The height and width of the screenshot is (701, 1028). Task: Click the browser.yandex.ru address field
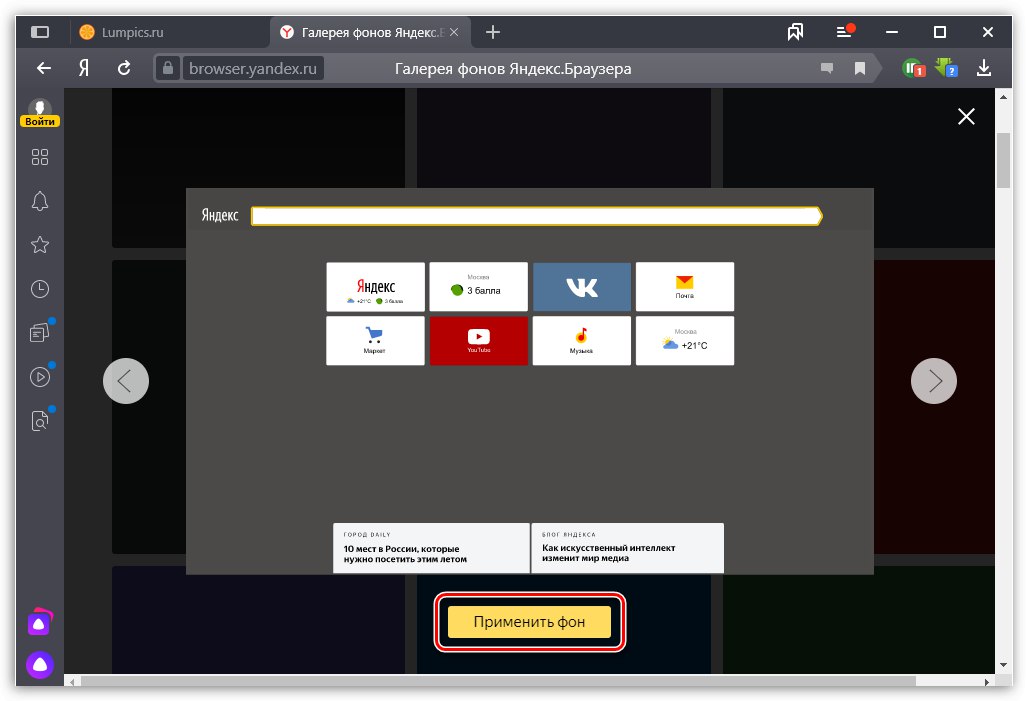[x=252, y=68]
